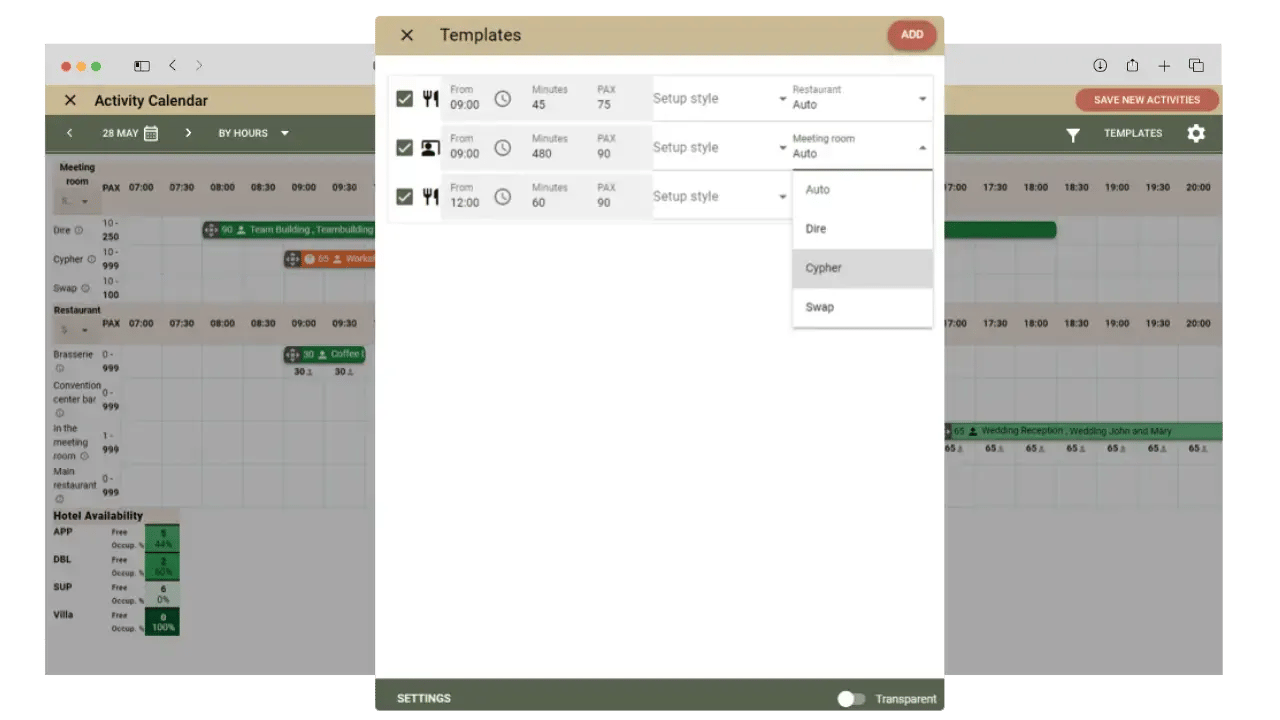
Task: Toggle the browser sidebar icon
Action: (142, 66)
